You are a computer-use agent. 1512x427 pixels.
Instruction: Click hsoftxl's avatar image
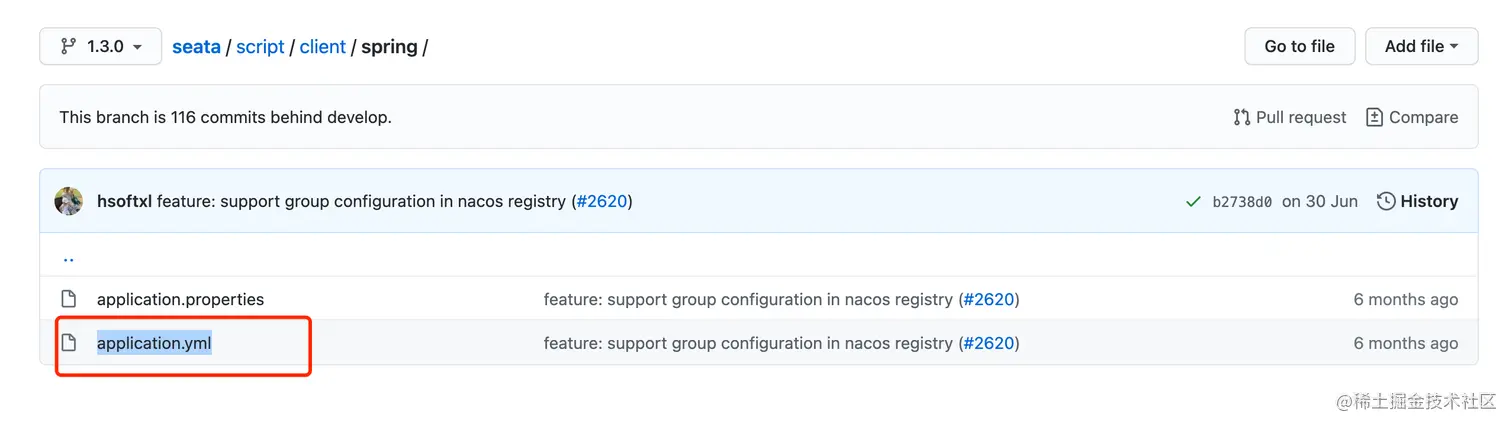[69, 201]
